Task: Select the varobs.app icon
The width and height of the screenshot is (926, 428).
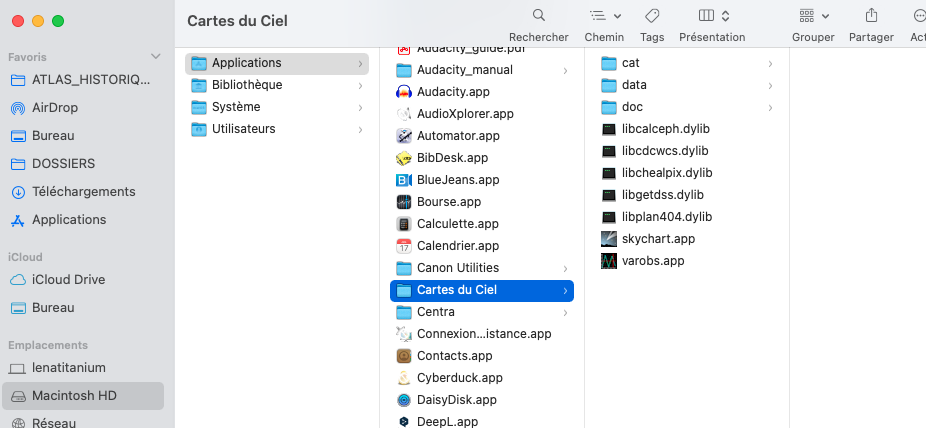Action: [609, 261]
